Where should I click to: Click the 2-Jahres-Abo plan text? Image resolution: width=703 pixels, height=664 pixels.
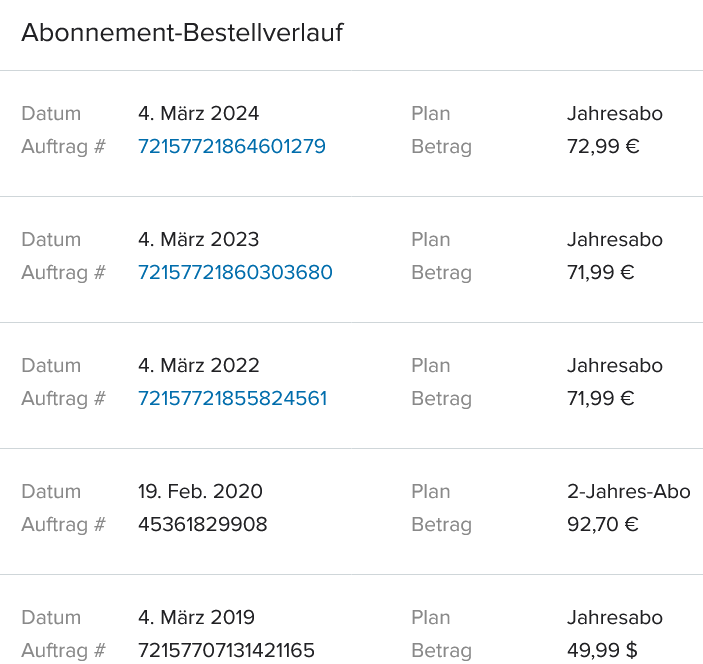[629, 491]
